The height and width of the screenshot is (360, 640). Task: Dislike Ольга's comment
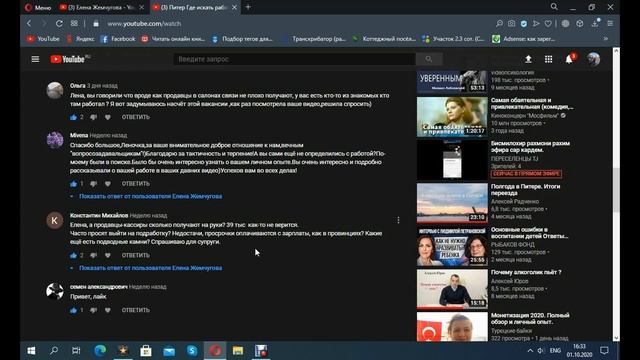coord(93,117)
